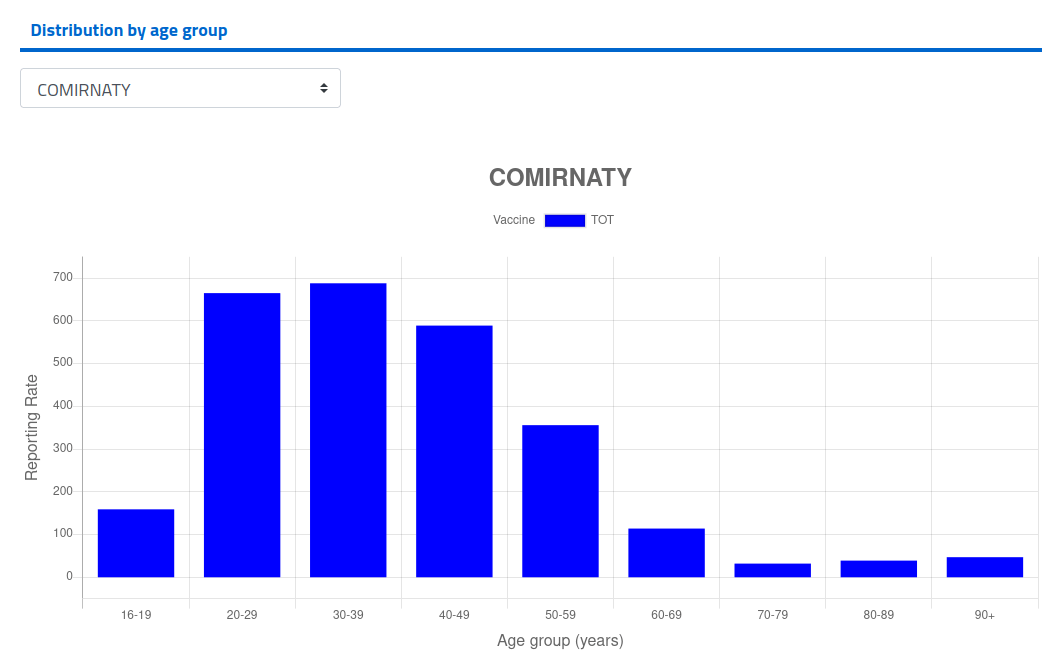
Task: Click the 20-29 x-axis label
Action: tap(242, 615)
